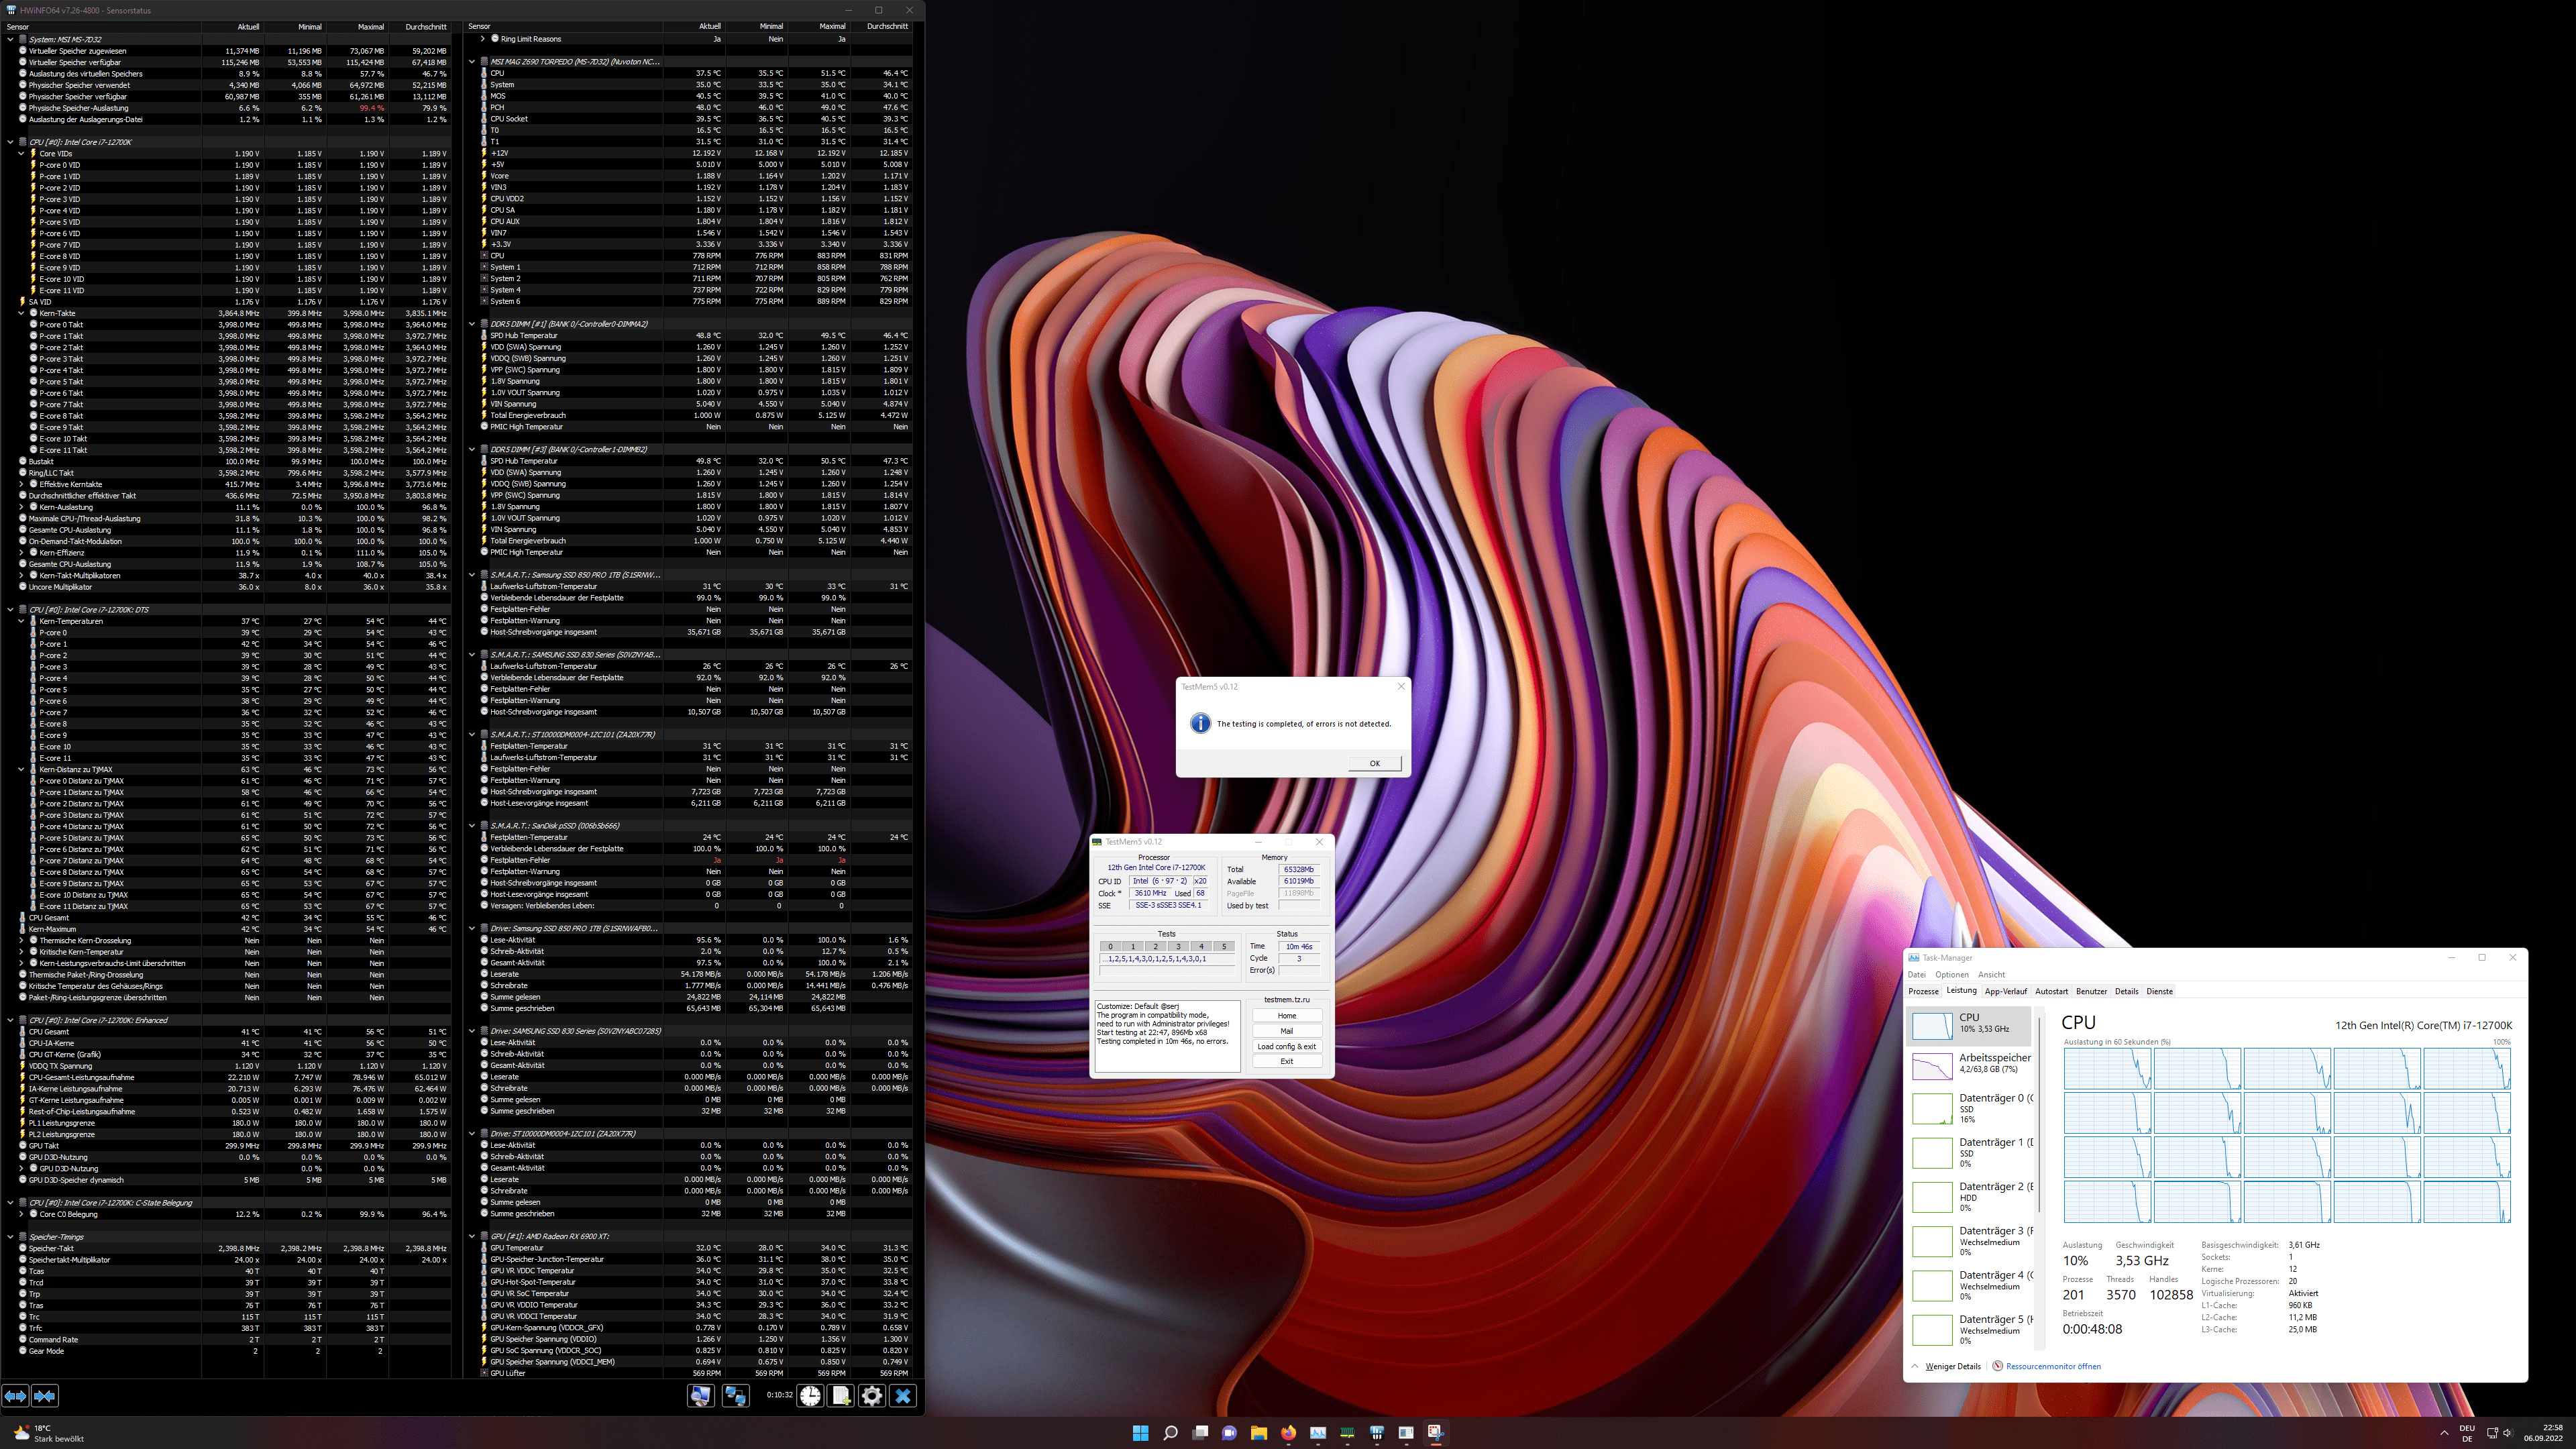Click clock and date in taskbar
The height and width of the screenshot is (1449, 2576).
(x=2543, y=1433)
